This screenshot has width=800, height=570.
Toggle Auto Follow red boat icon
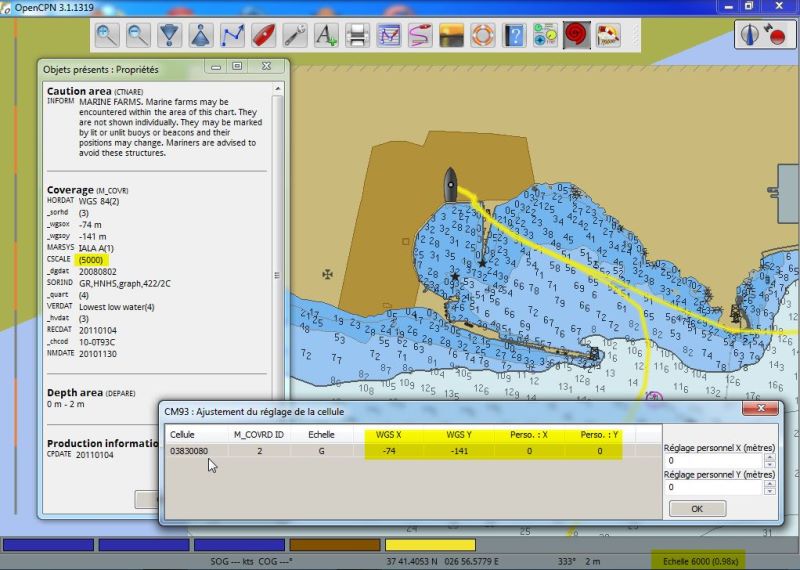(x=264, y=35)
